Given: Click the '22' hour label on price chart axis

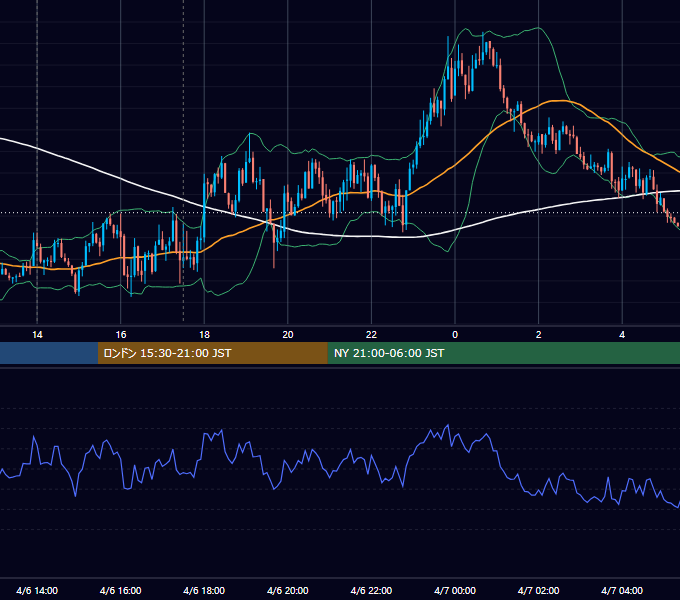Looking at the screenshot, I should click(x=371, y=335).
